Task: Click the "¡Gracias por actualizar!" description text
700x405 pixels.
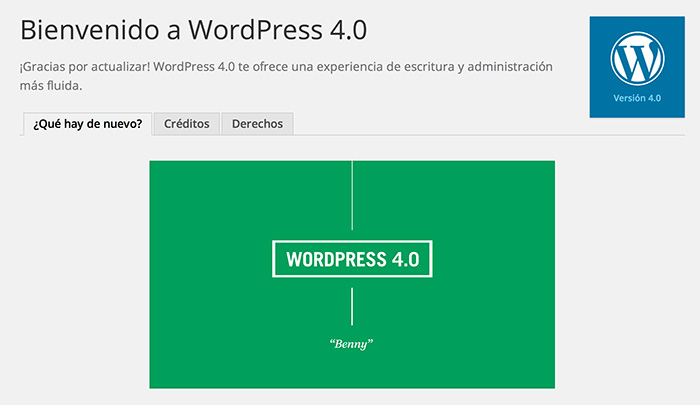Action: [286, 76]
